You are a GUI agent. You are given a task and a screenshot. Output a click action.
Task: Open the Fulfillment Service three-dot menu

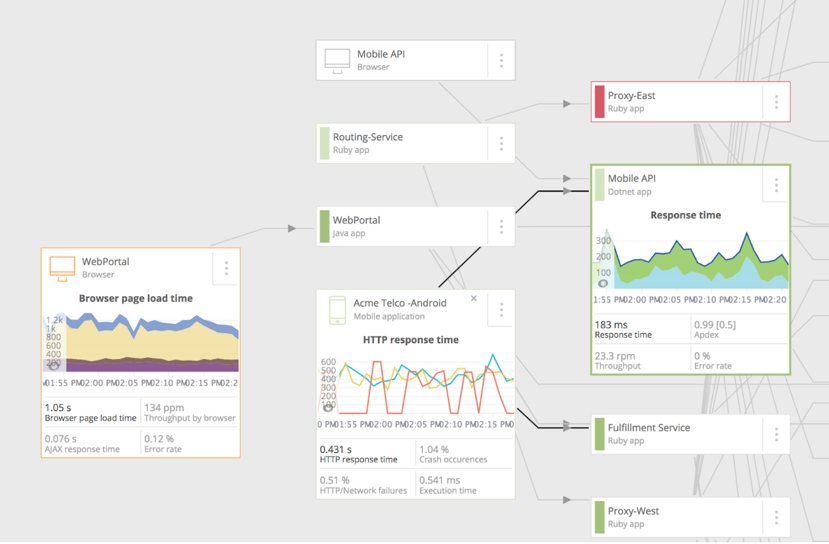pyautogui.click(x=776, y=434)
